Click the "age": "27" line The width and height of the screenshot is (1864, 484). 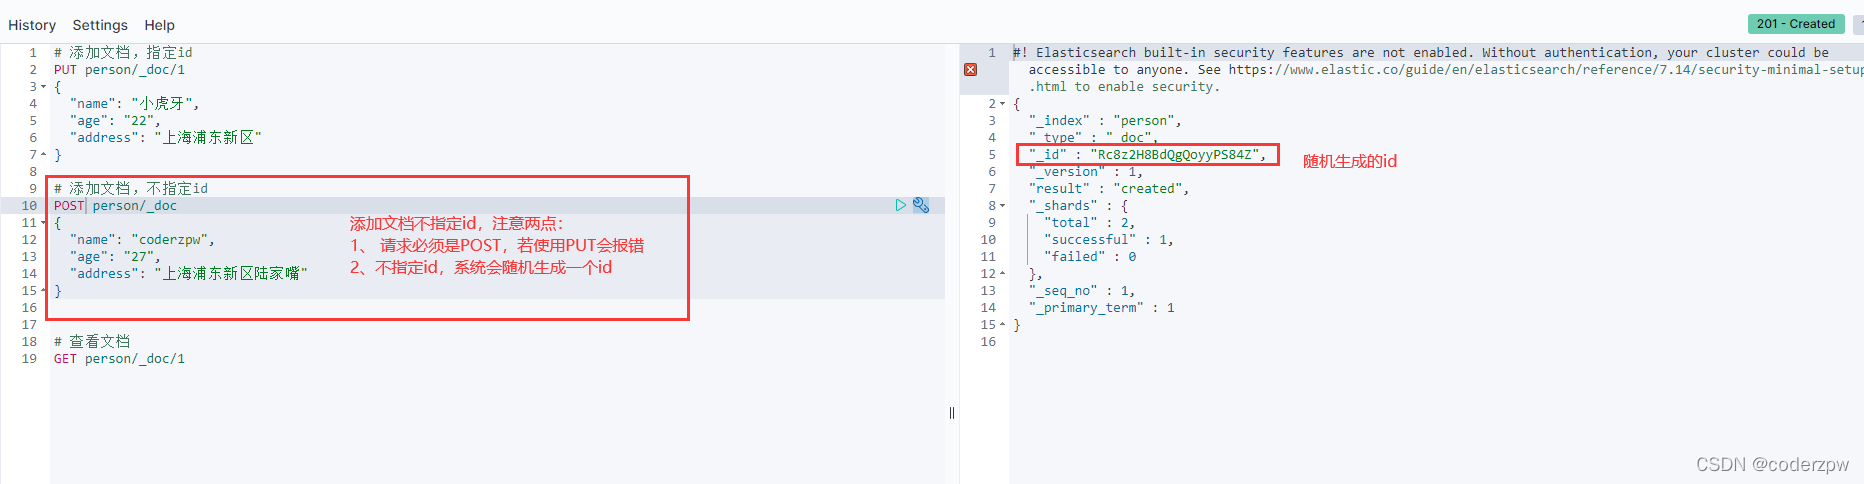115,257
